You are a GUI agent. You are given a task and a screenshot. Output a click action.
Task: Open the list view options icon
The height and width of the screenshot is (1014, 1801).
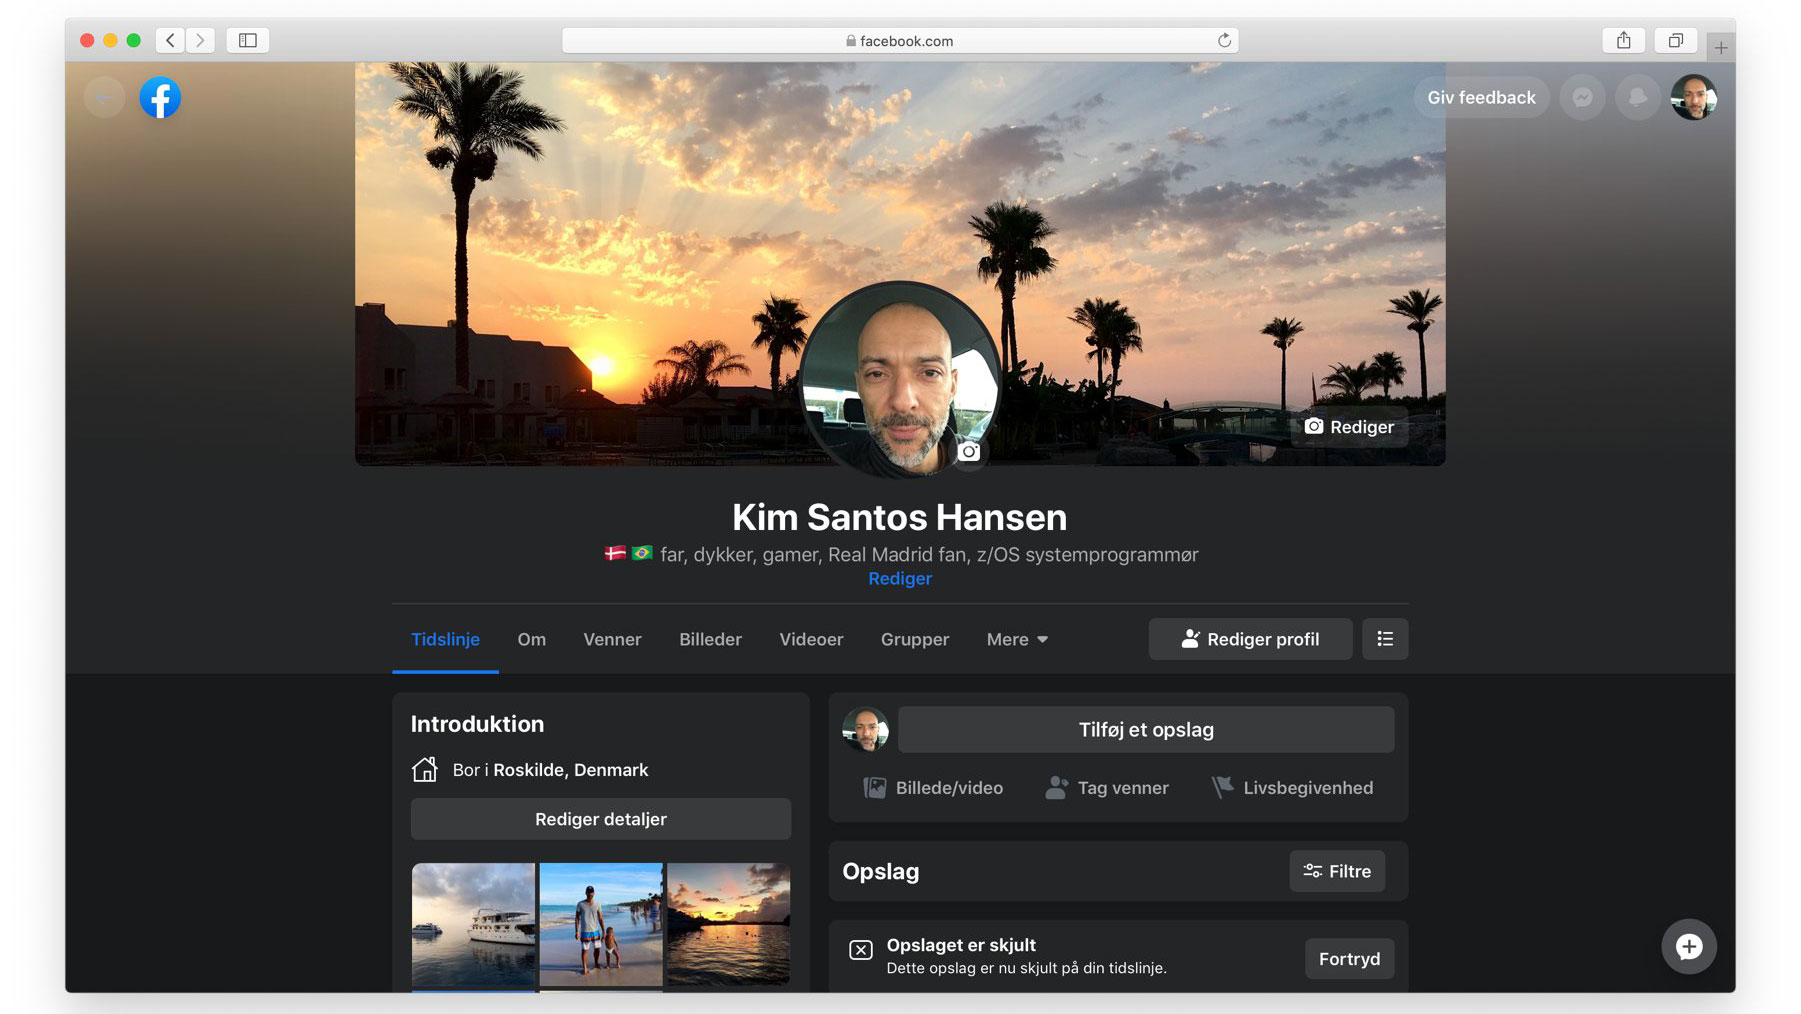1384,639
